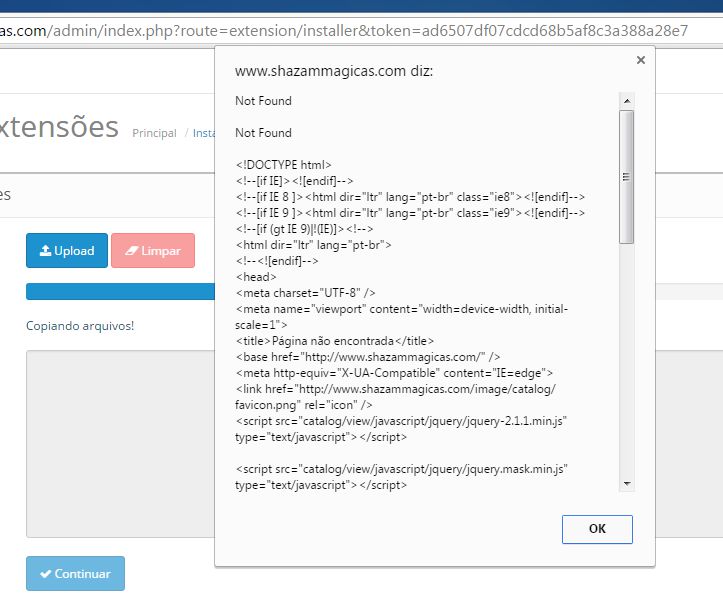Viewport: 723px width, 609px height.
Task: Click the X-UA-Compatible meta line
Action: (x=394, y=373)
